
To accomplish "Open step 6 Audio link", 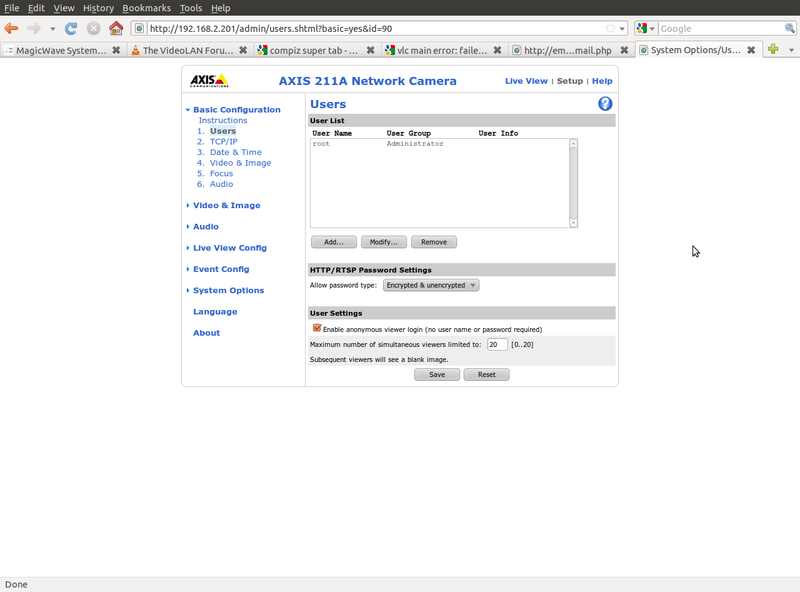I will coord(221,184).
